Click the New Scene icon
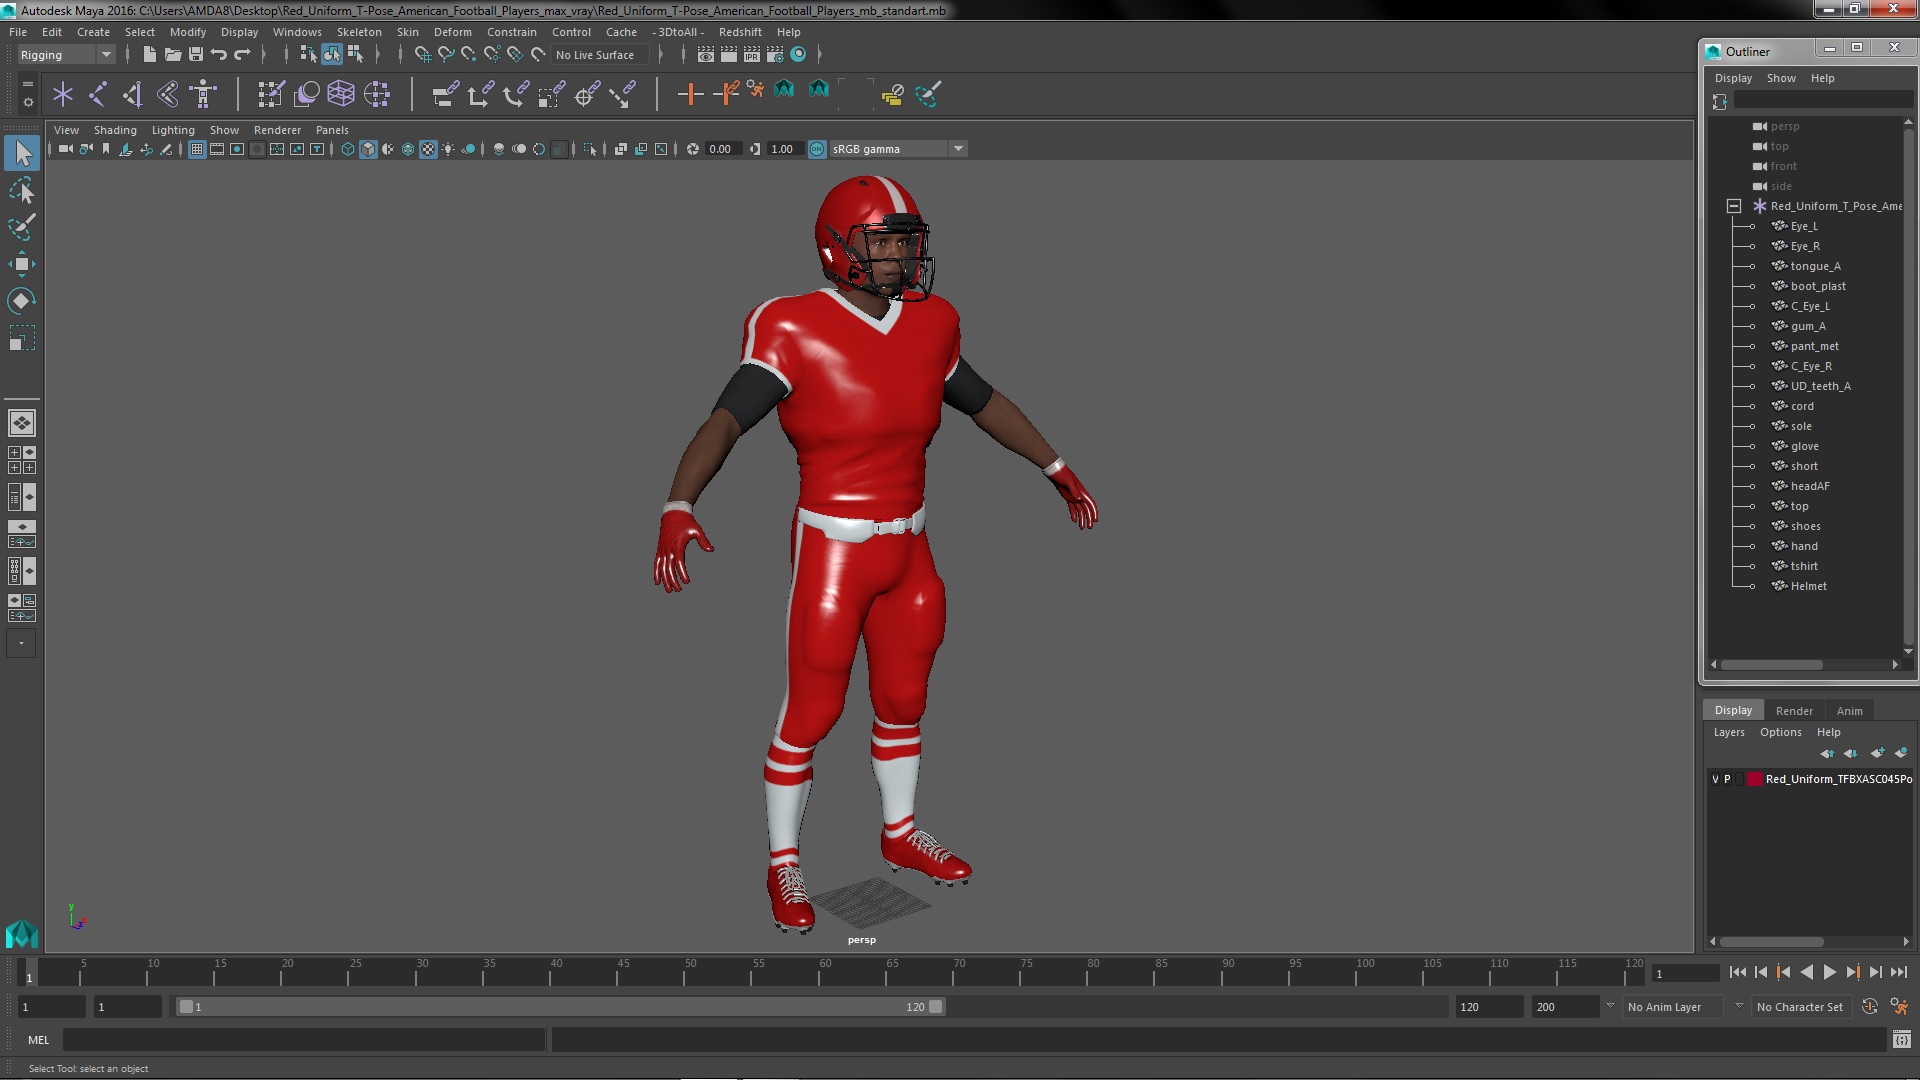The width and height of the screenshot is (1920, 1080). click(x=149, y=54)
